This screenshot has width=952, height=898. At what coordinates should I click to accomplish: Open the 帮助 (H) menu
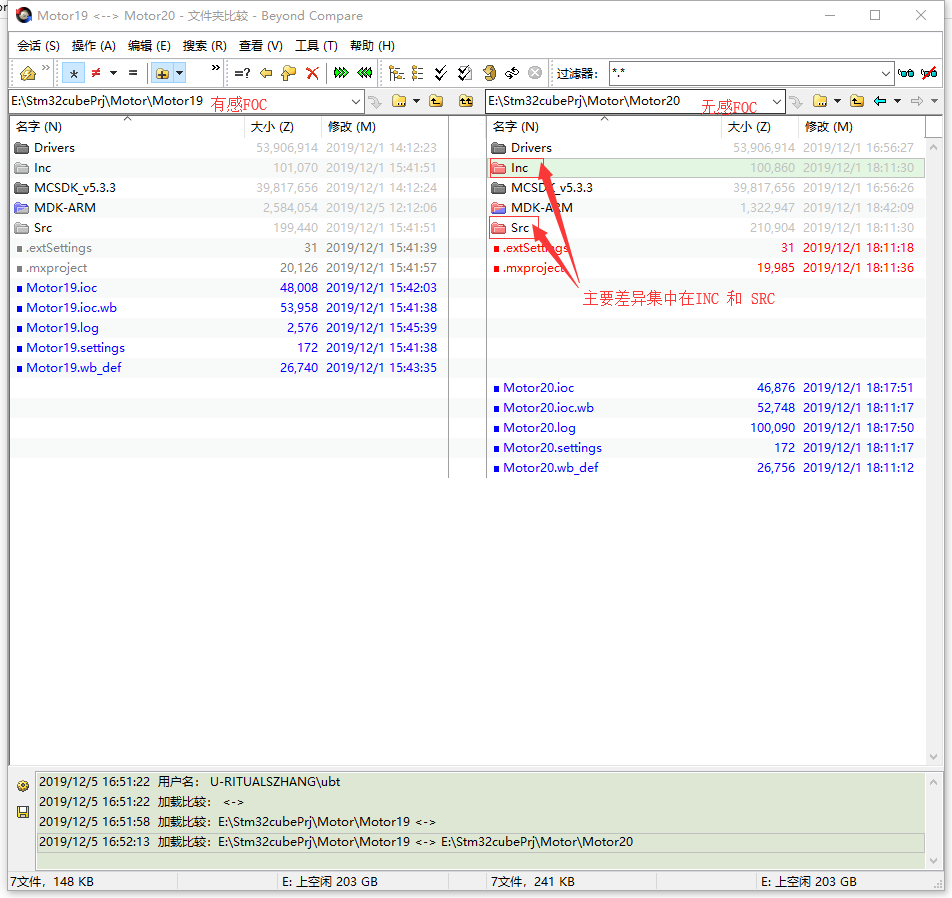click(x=372, y=46)
